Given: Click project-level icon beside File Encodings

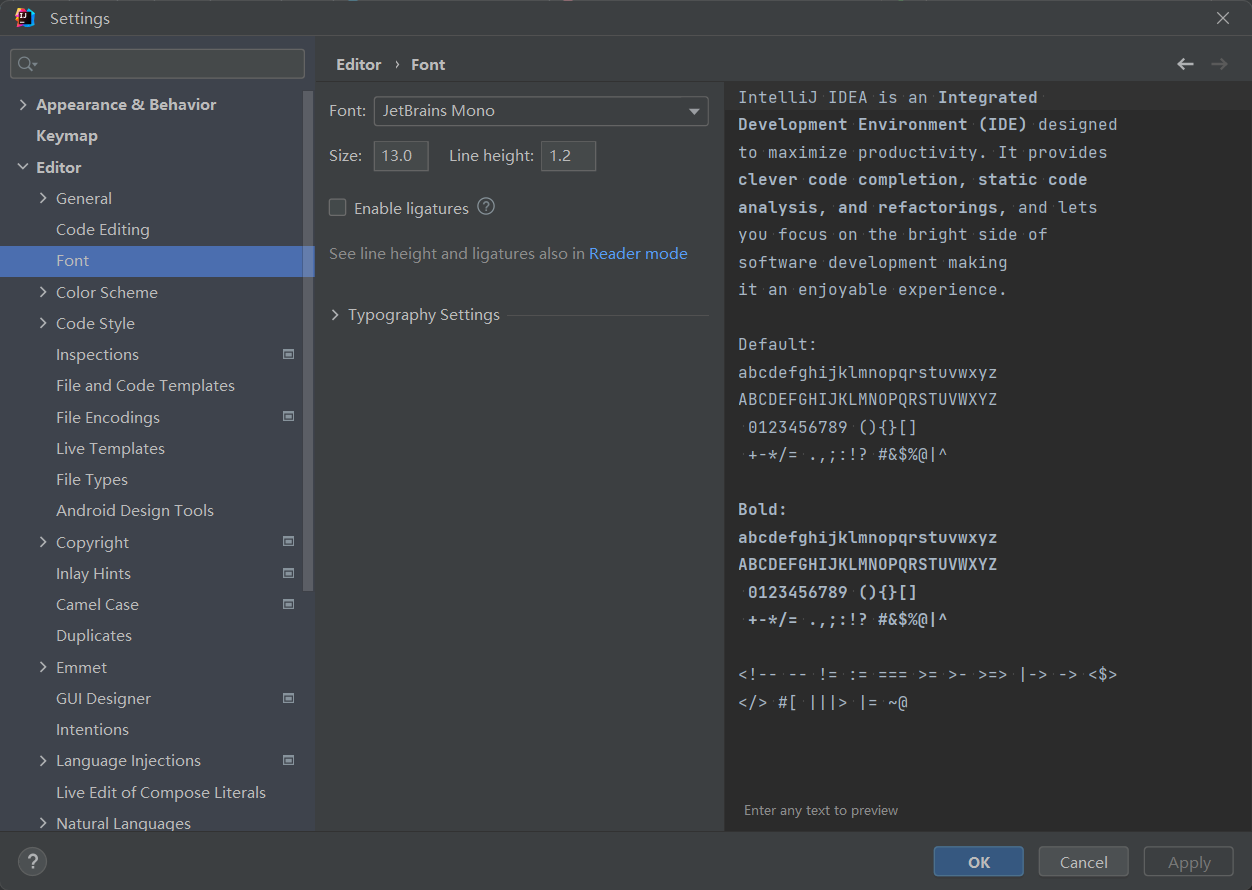Looking at the screenshot, I should 289,416.
